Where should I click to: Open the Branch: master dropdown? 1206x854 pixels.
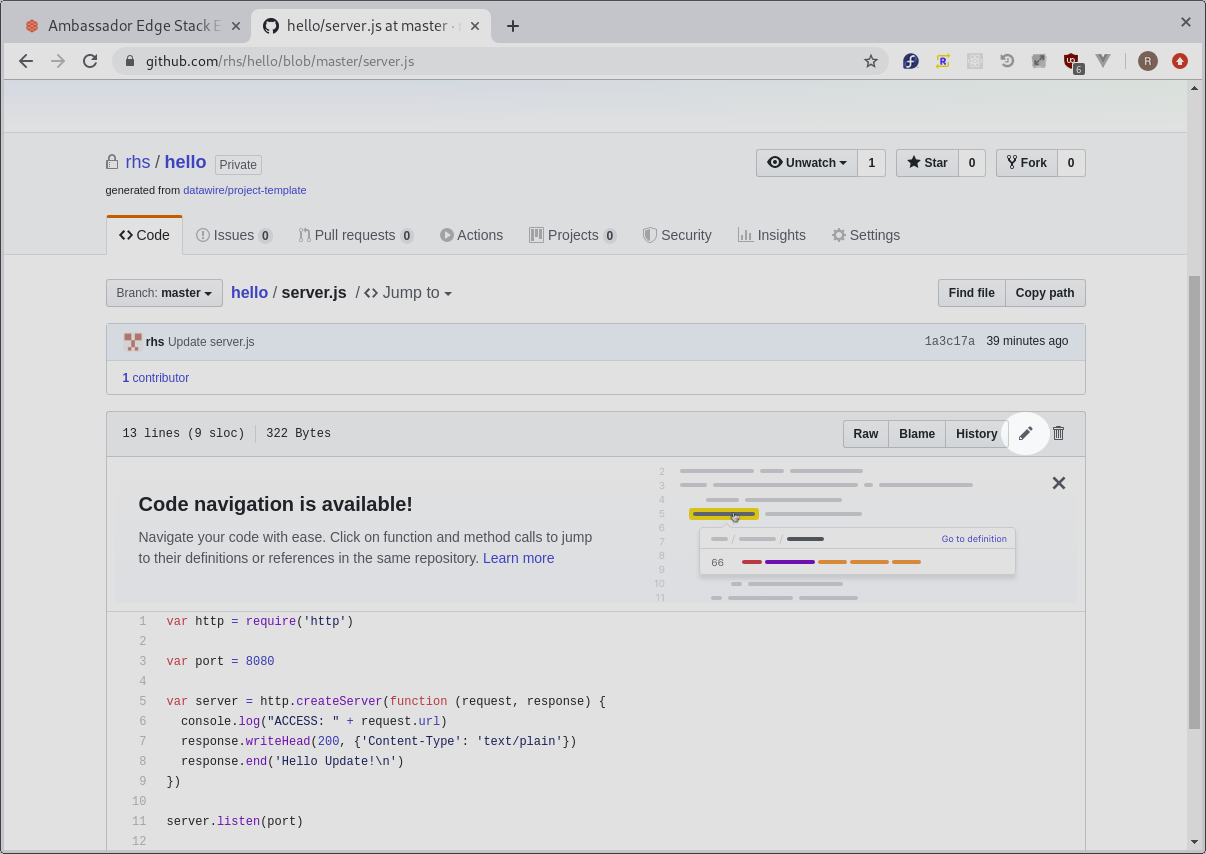pos(164,293)
